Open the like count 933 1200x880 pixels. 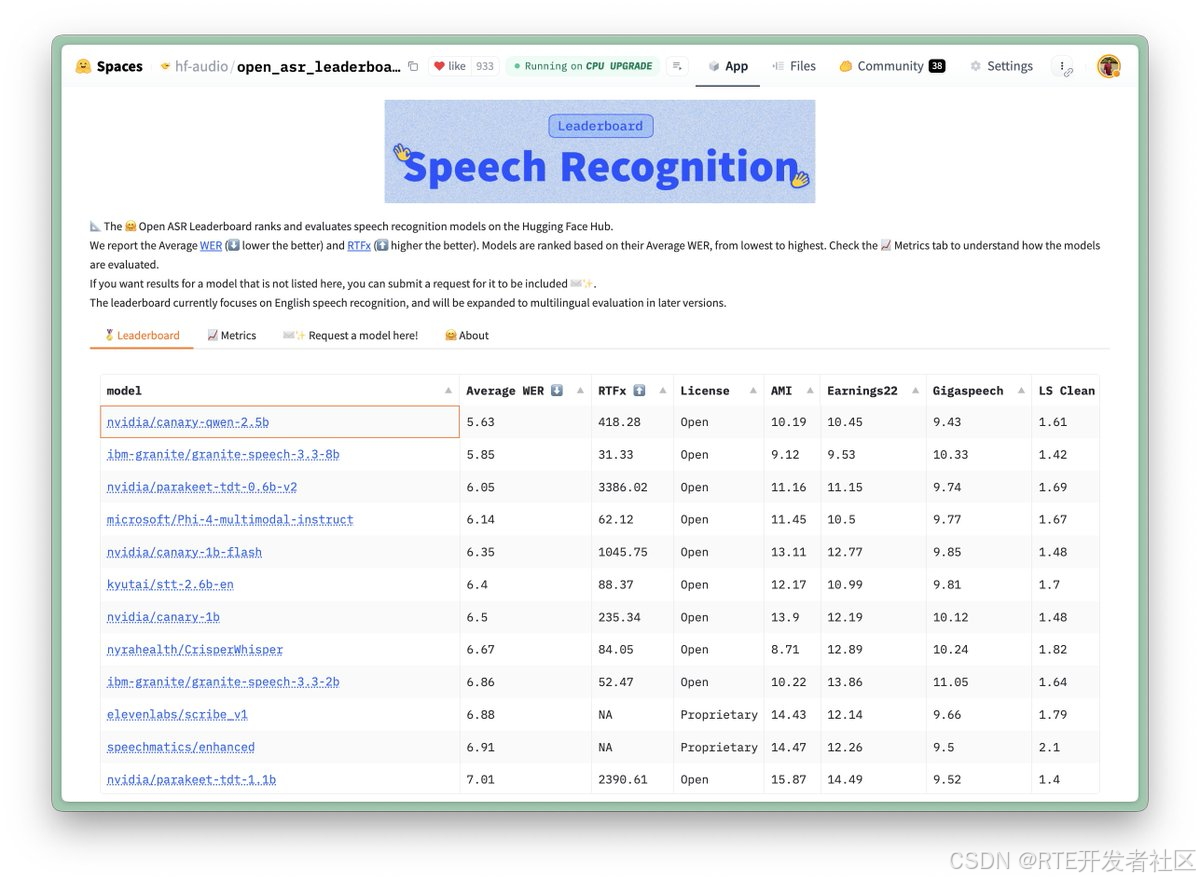[484, 66]
